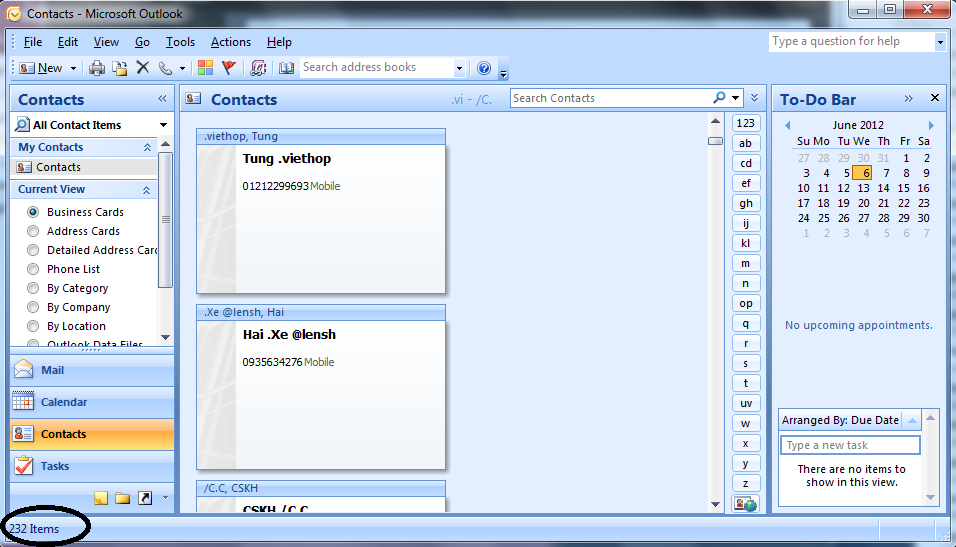Open the View menu
This screenshot has width=956, height=547.
[x=106, y=42]
